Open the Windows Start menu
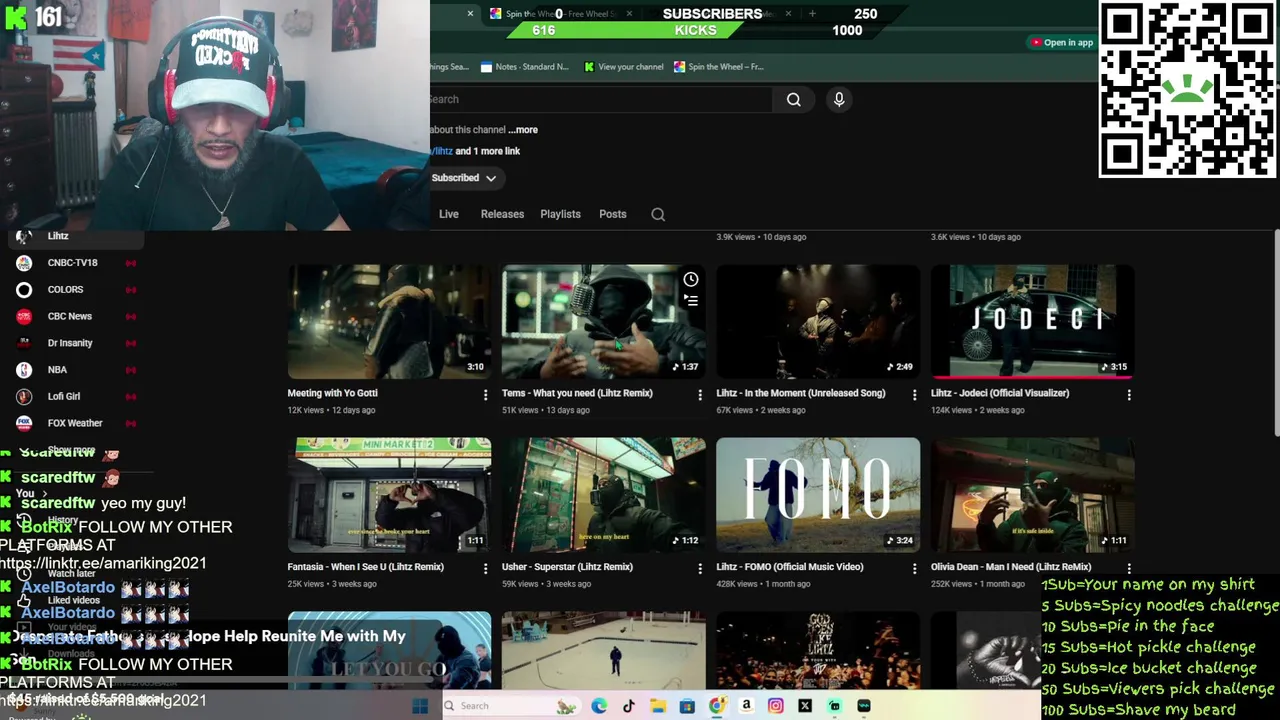Viewport: 1280px width, 720px height. (420, 706)
